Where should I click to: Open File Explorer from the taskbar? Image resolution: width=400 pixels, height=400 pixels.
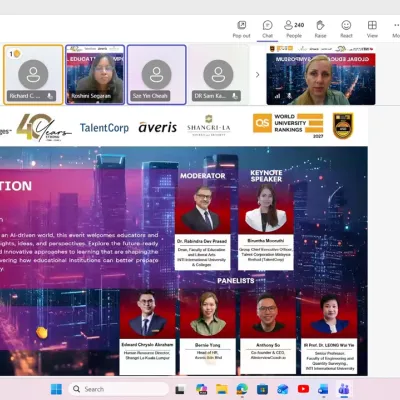click(x=222, y=389)
